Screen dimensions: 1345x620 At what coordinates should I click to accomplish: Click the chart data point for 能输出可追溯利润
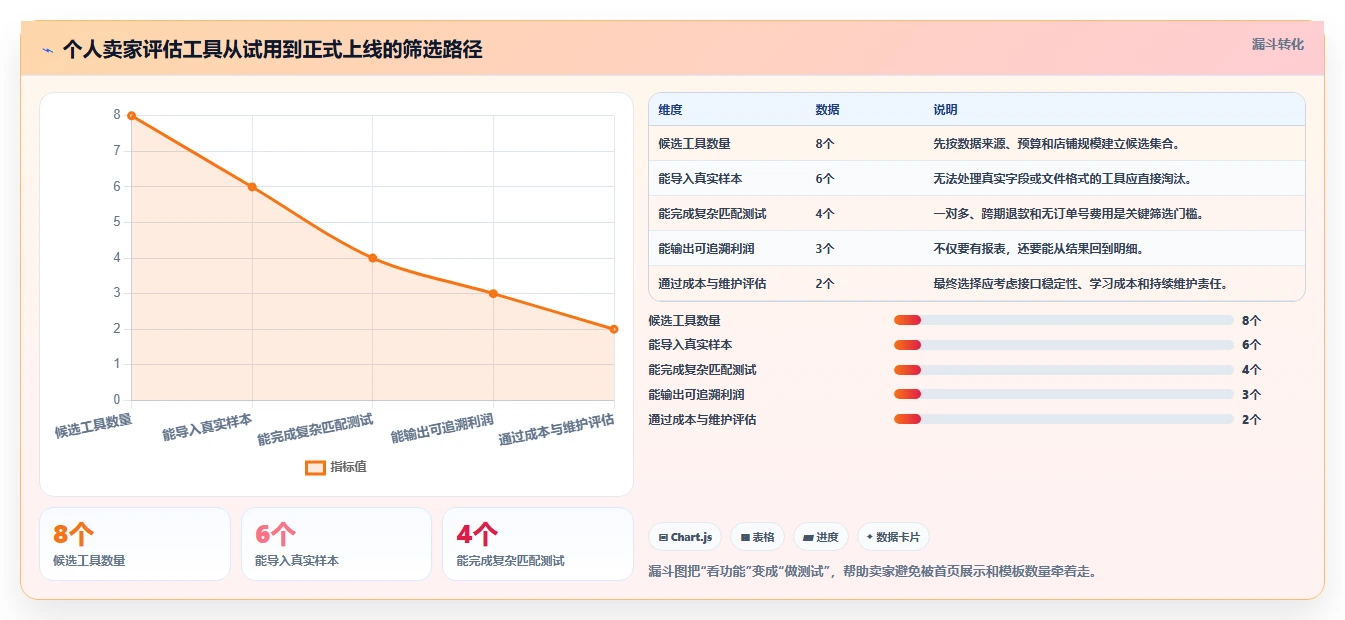click(x=493, y=293)
